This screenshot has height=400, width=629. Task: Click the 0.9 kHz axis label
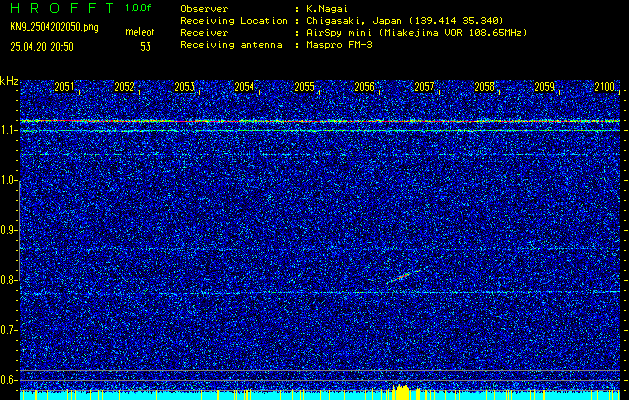coord(7,230)
